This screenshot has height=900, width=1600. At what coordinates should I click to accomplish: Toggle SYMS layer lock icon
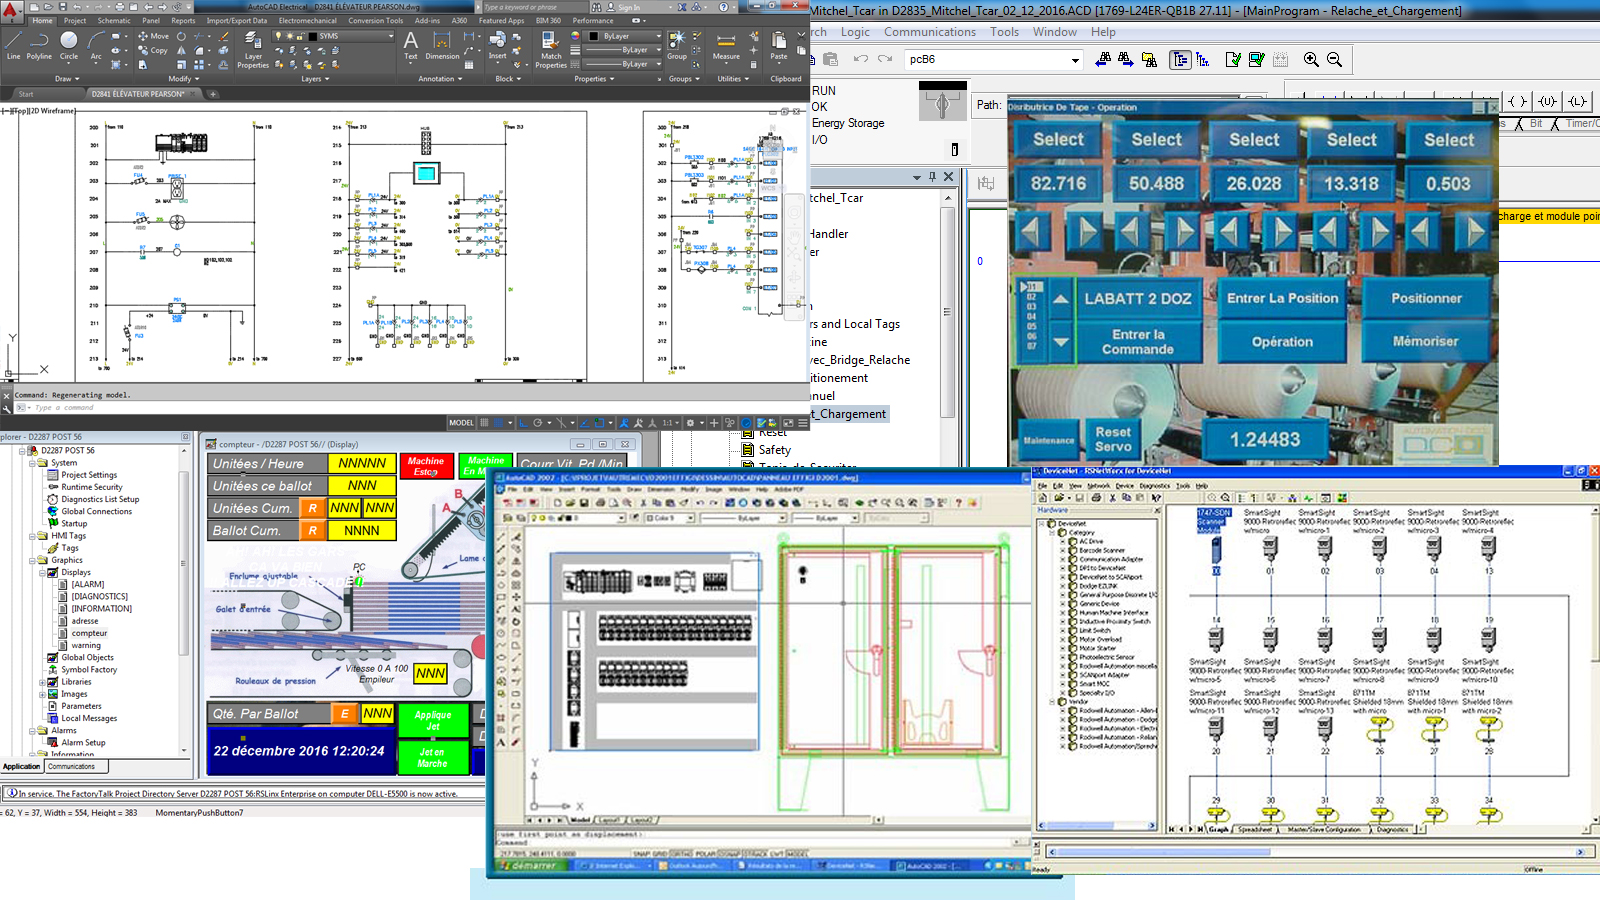point(302,36)
